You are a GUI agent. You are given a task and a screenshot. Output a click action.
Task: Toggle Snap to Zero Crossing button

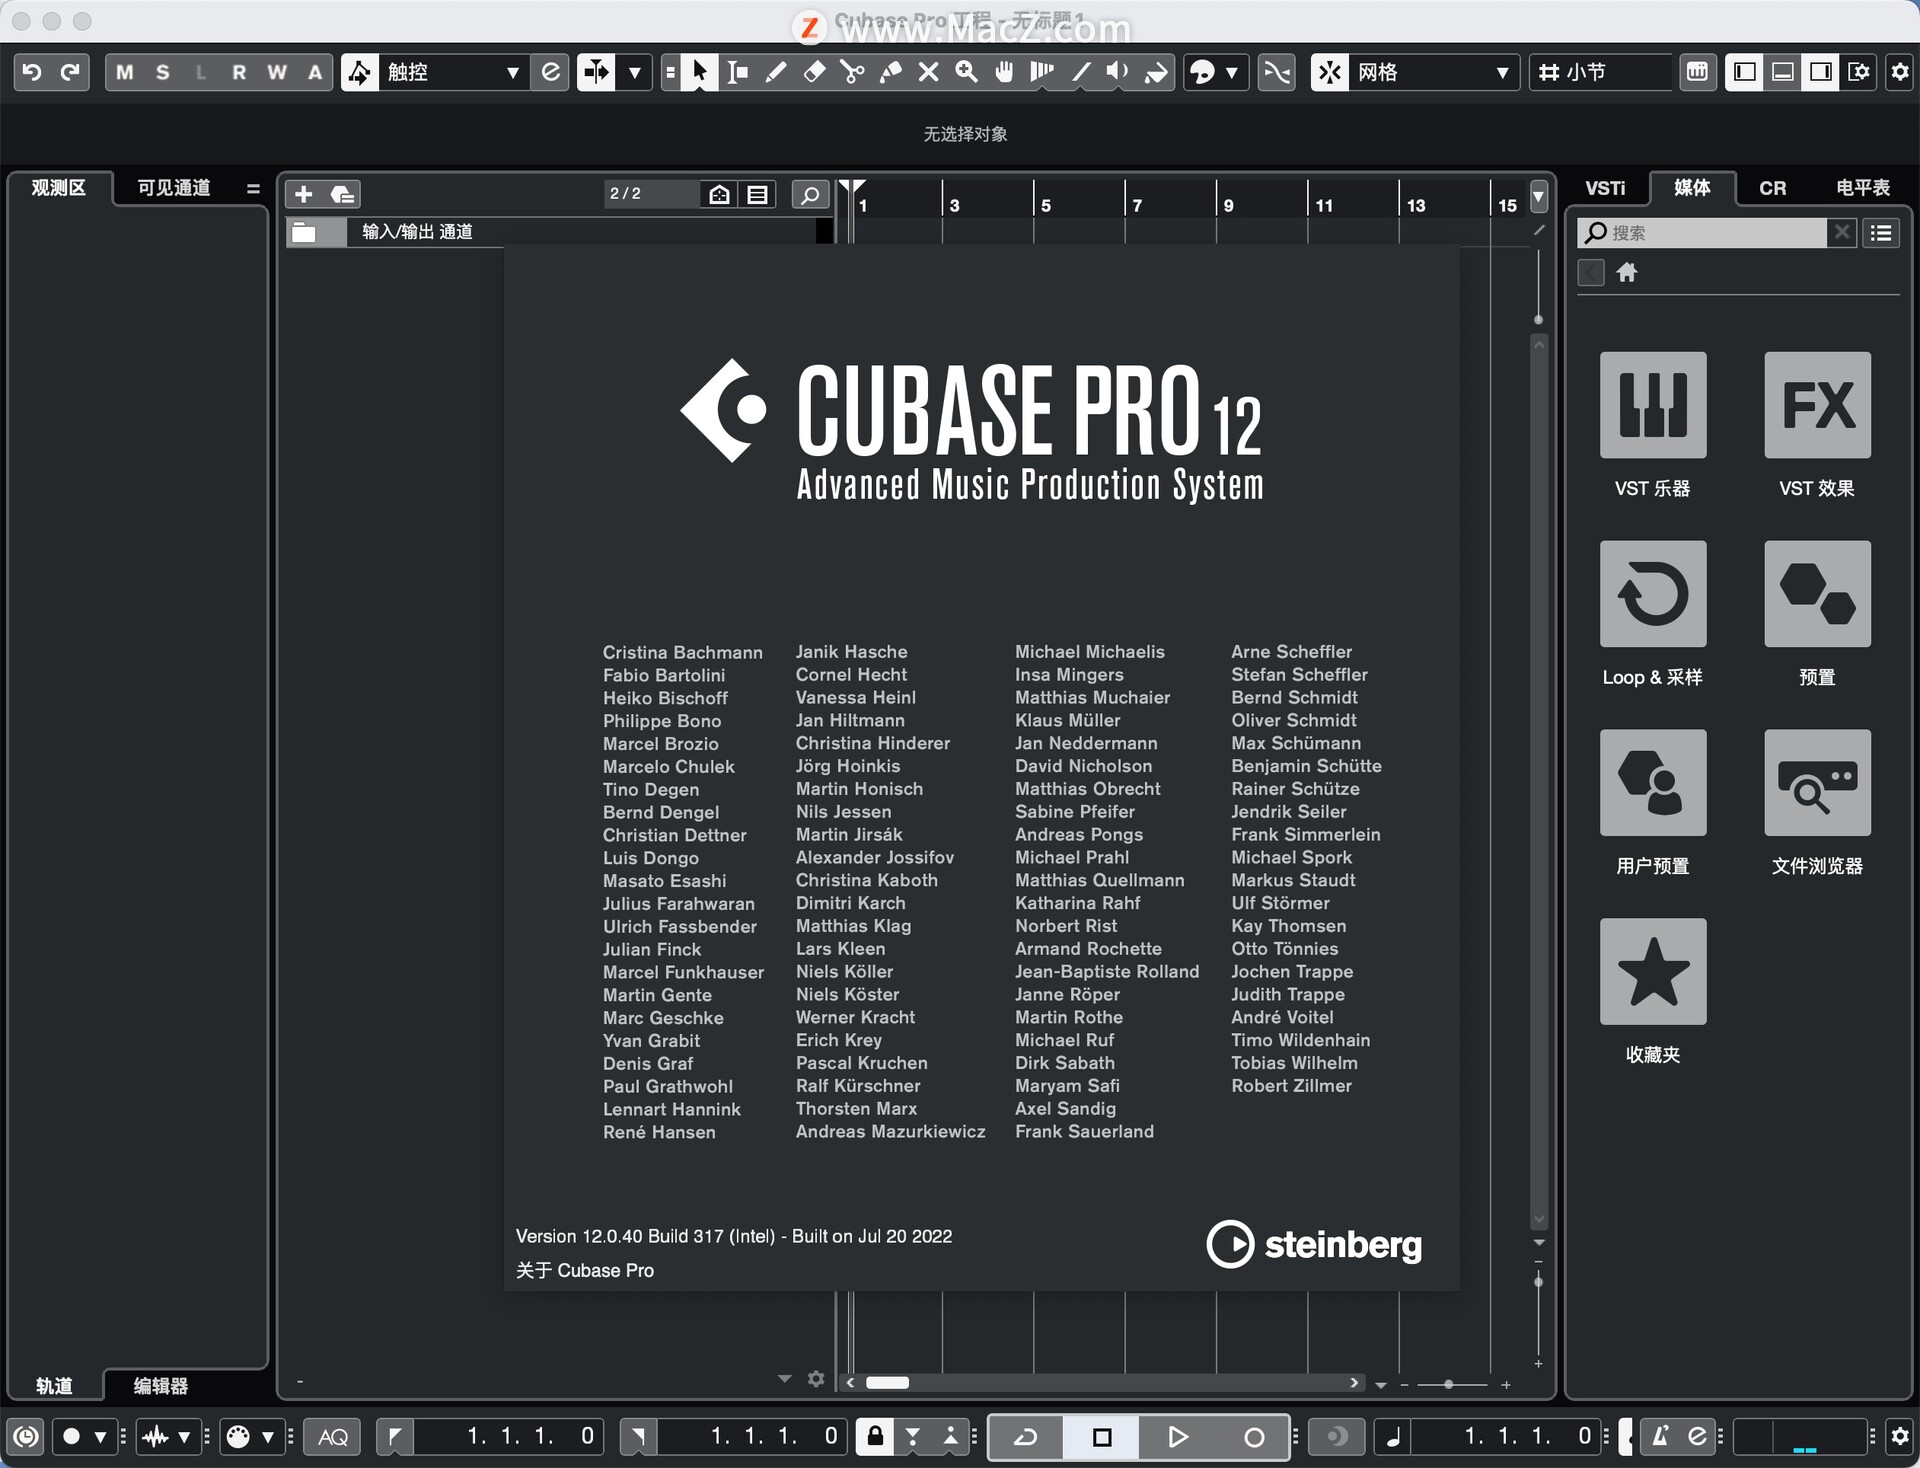[1277, 72]
